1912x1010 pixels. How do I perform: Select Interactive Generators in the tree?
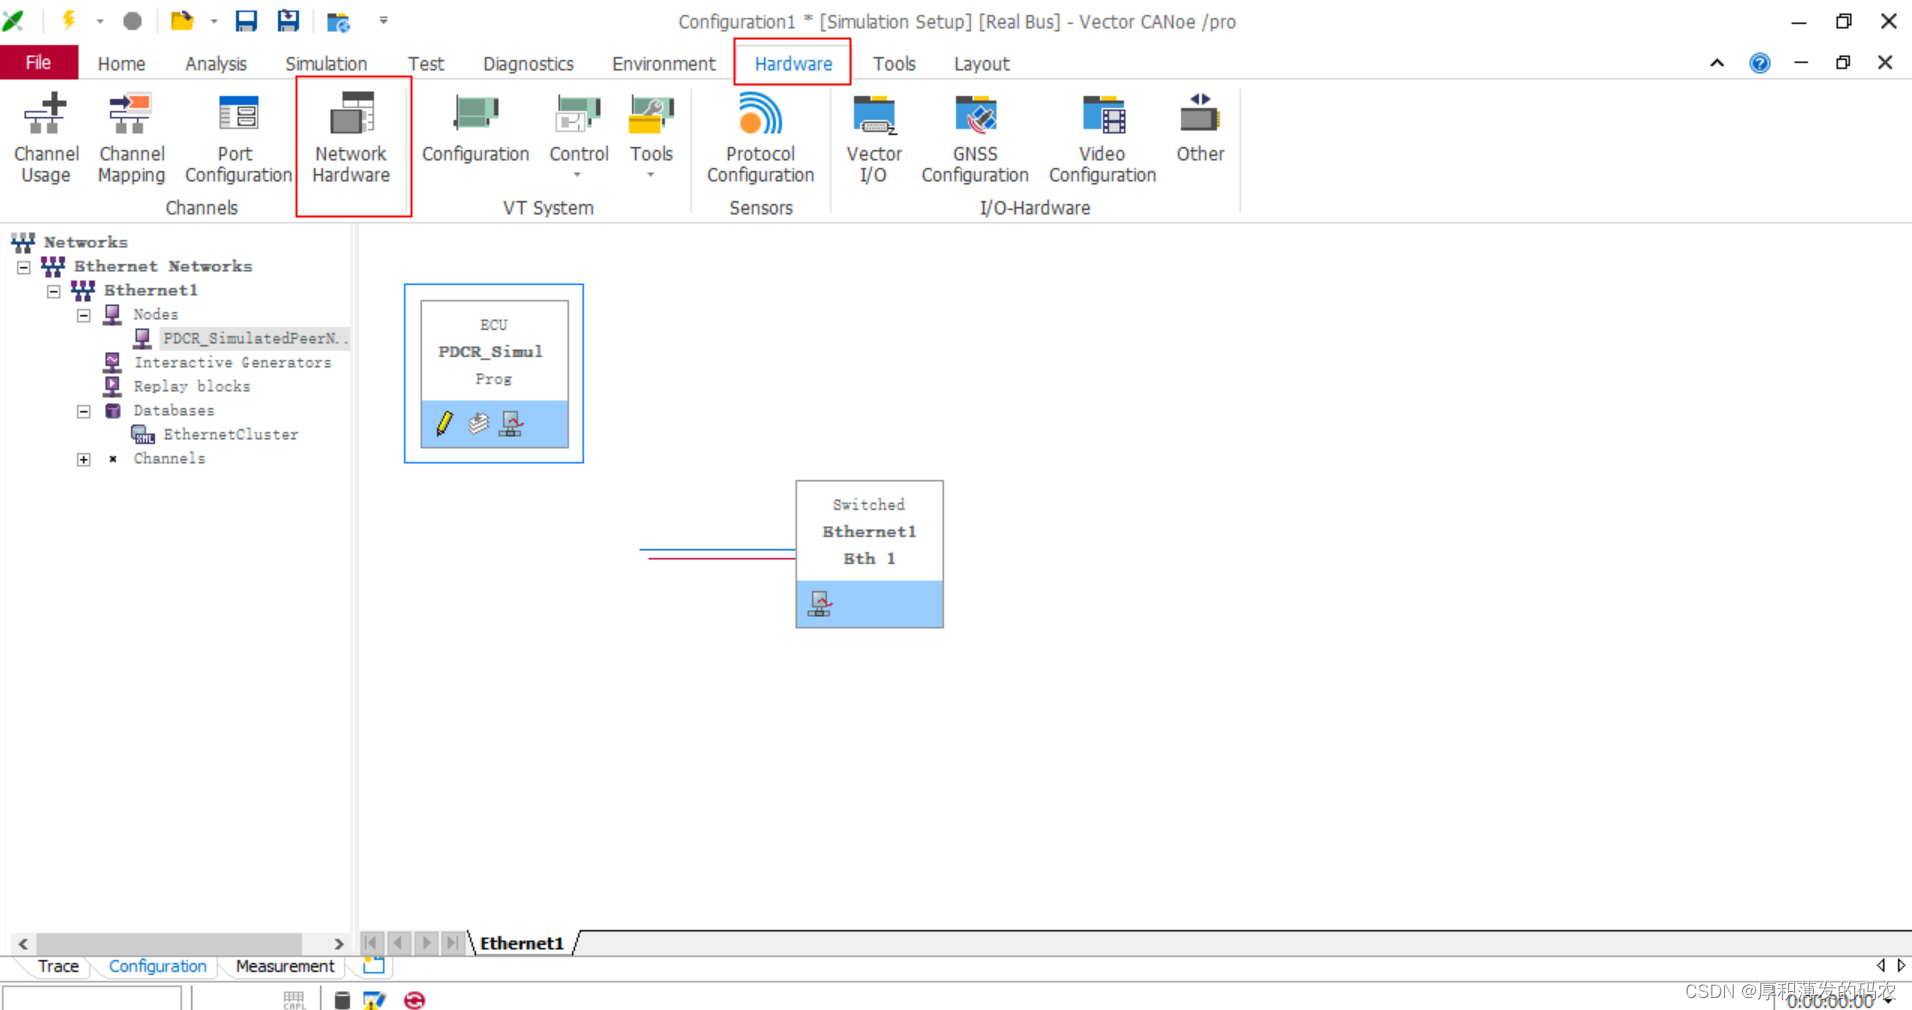[232, 362]
